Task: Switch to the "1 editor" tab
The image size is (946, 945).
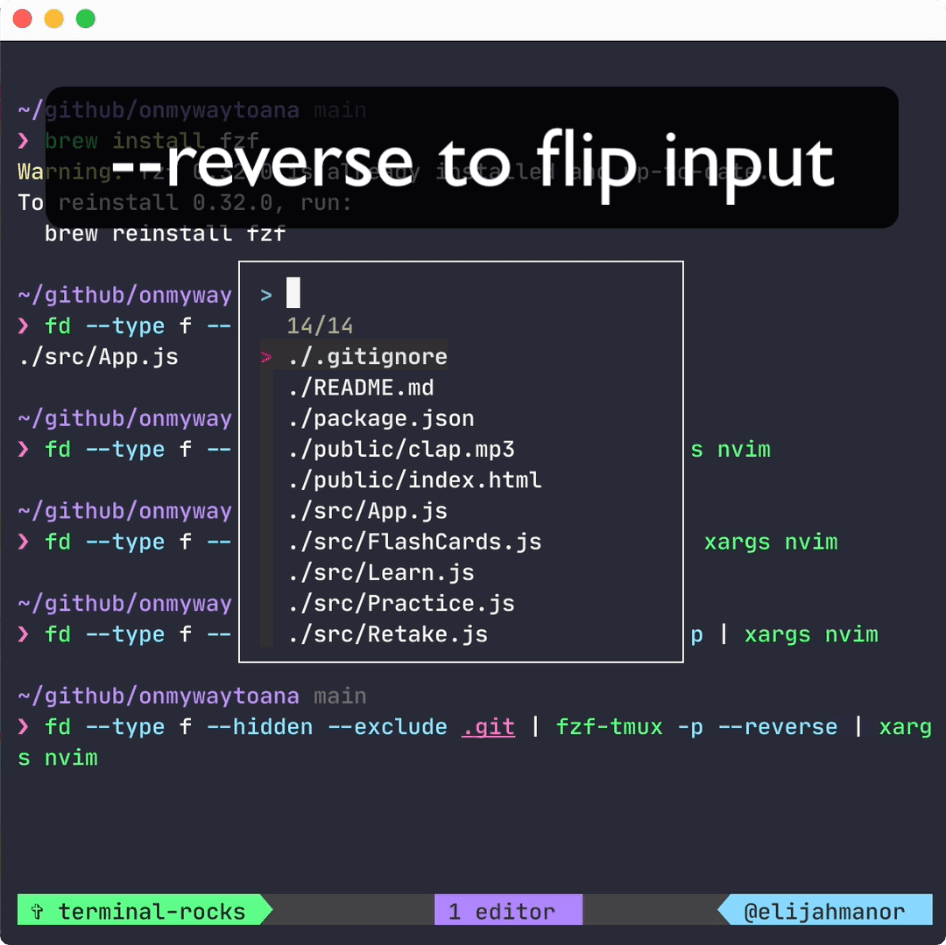Action: click(508, 909)
